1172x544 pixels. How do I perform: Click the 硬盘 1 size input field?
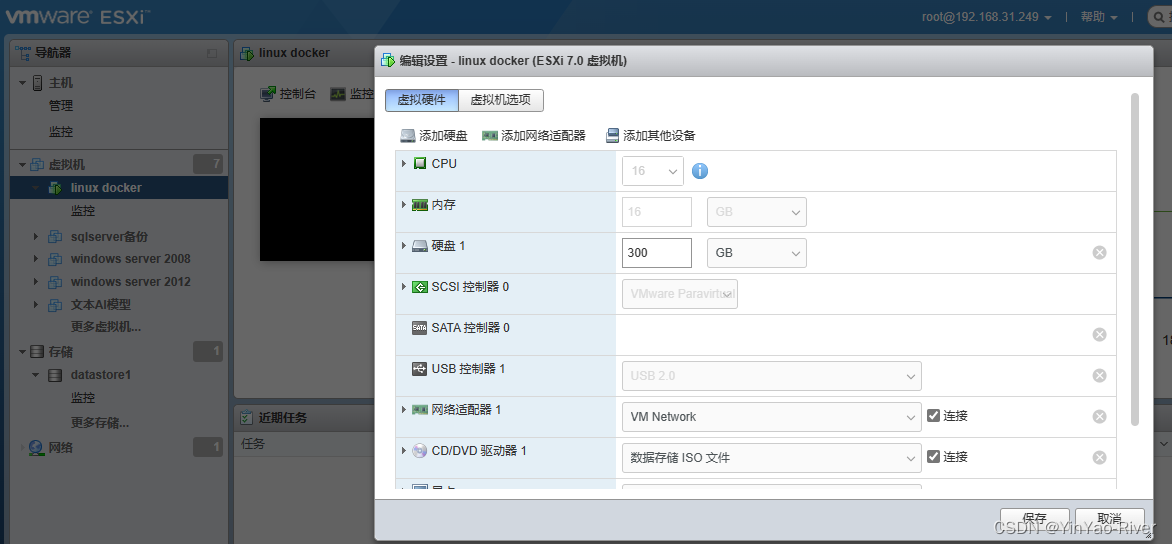click(x=657, y=253)
